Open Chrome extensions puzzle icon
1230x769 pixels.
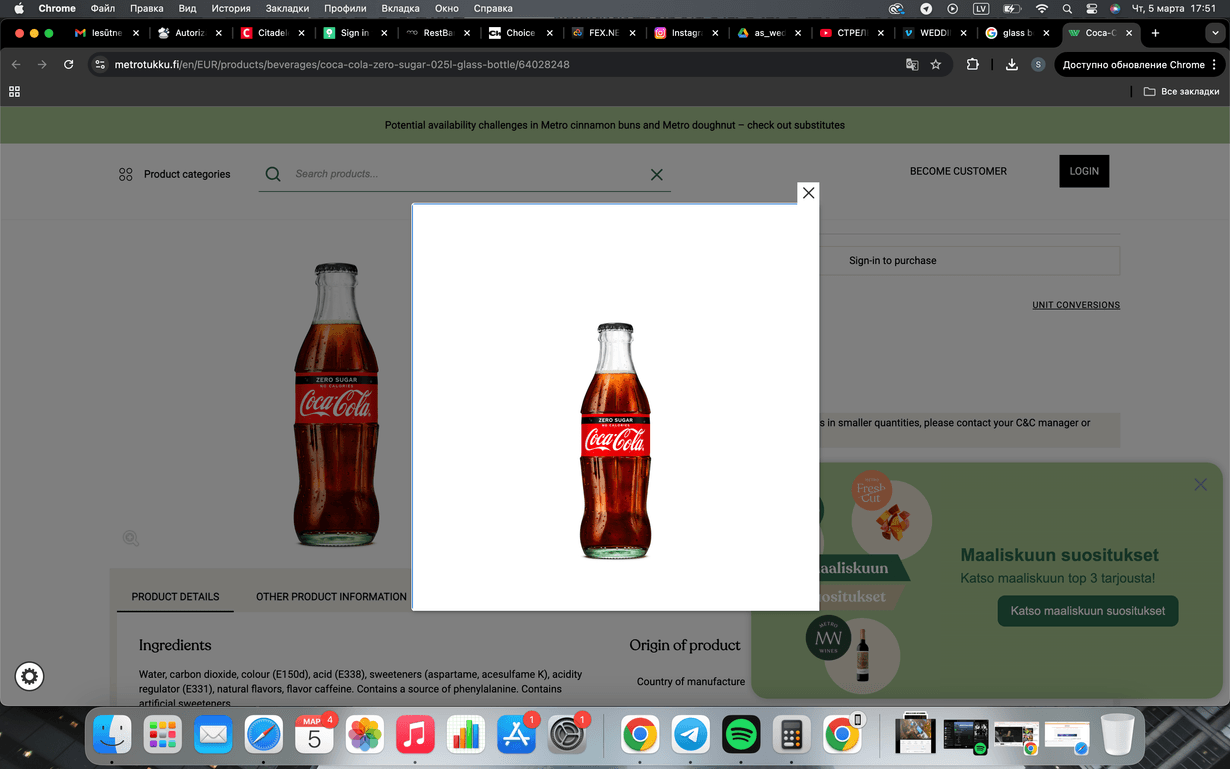(973, 65)
